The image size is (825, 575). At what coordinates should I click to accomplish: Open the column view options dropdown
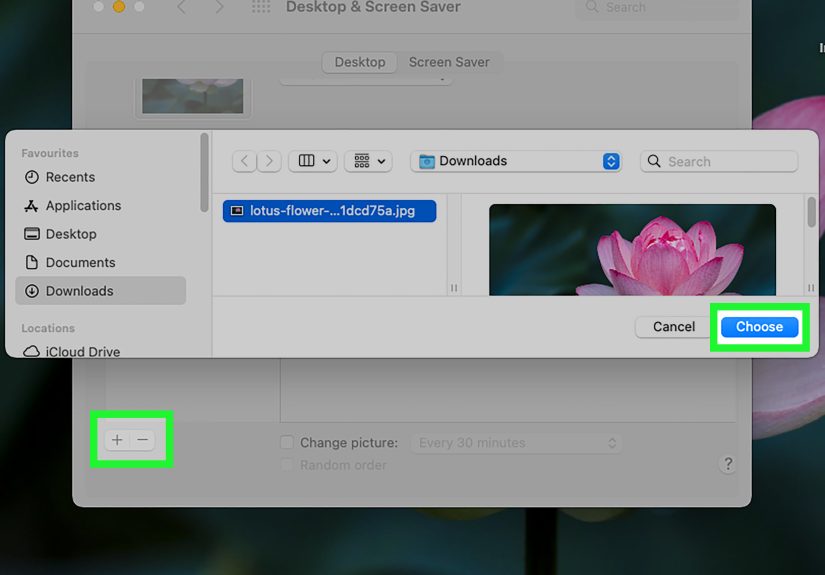(313, 161)
